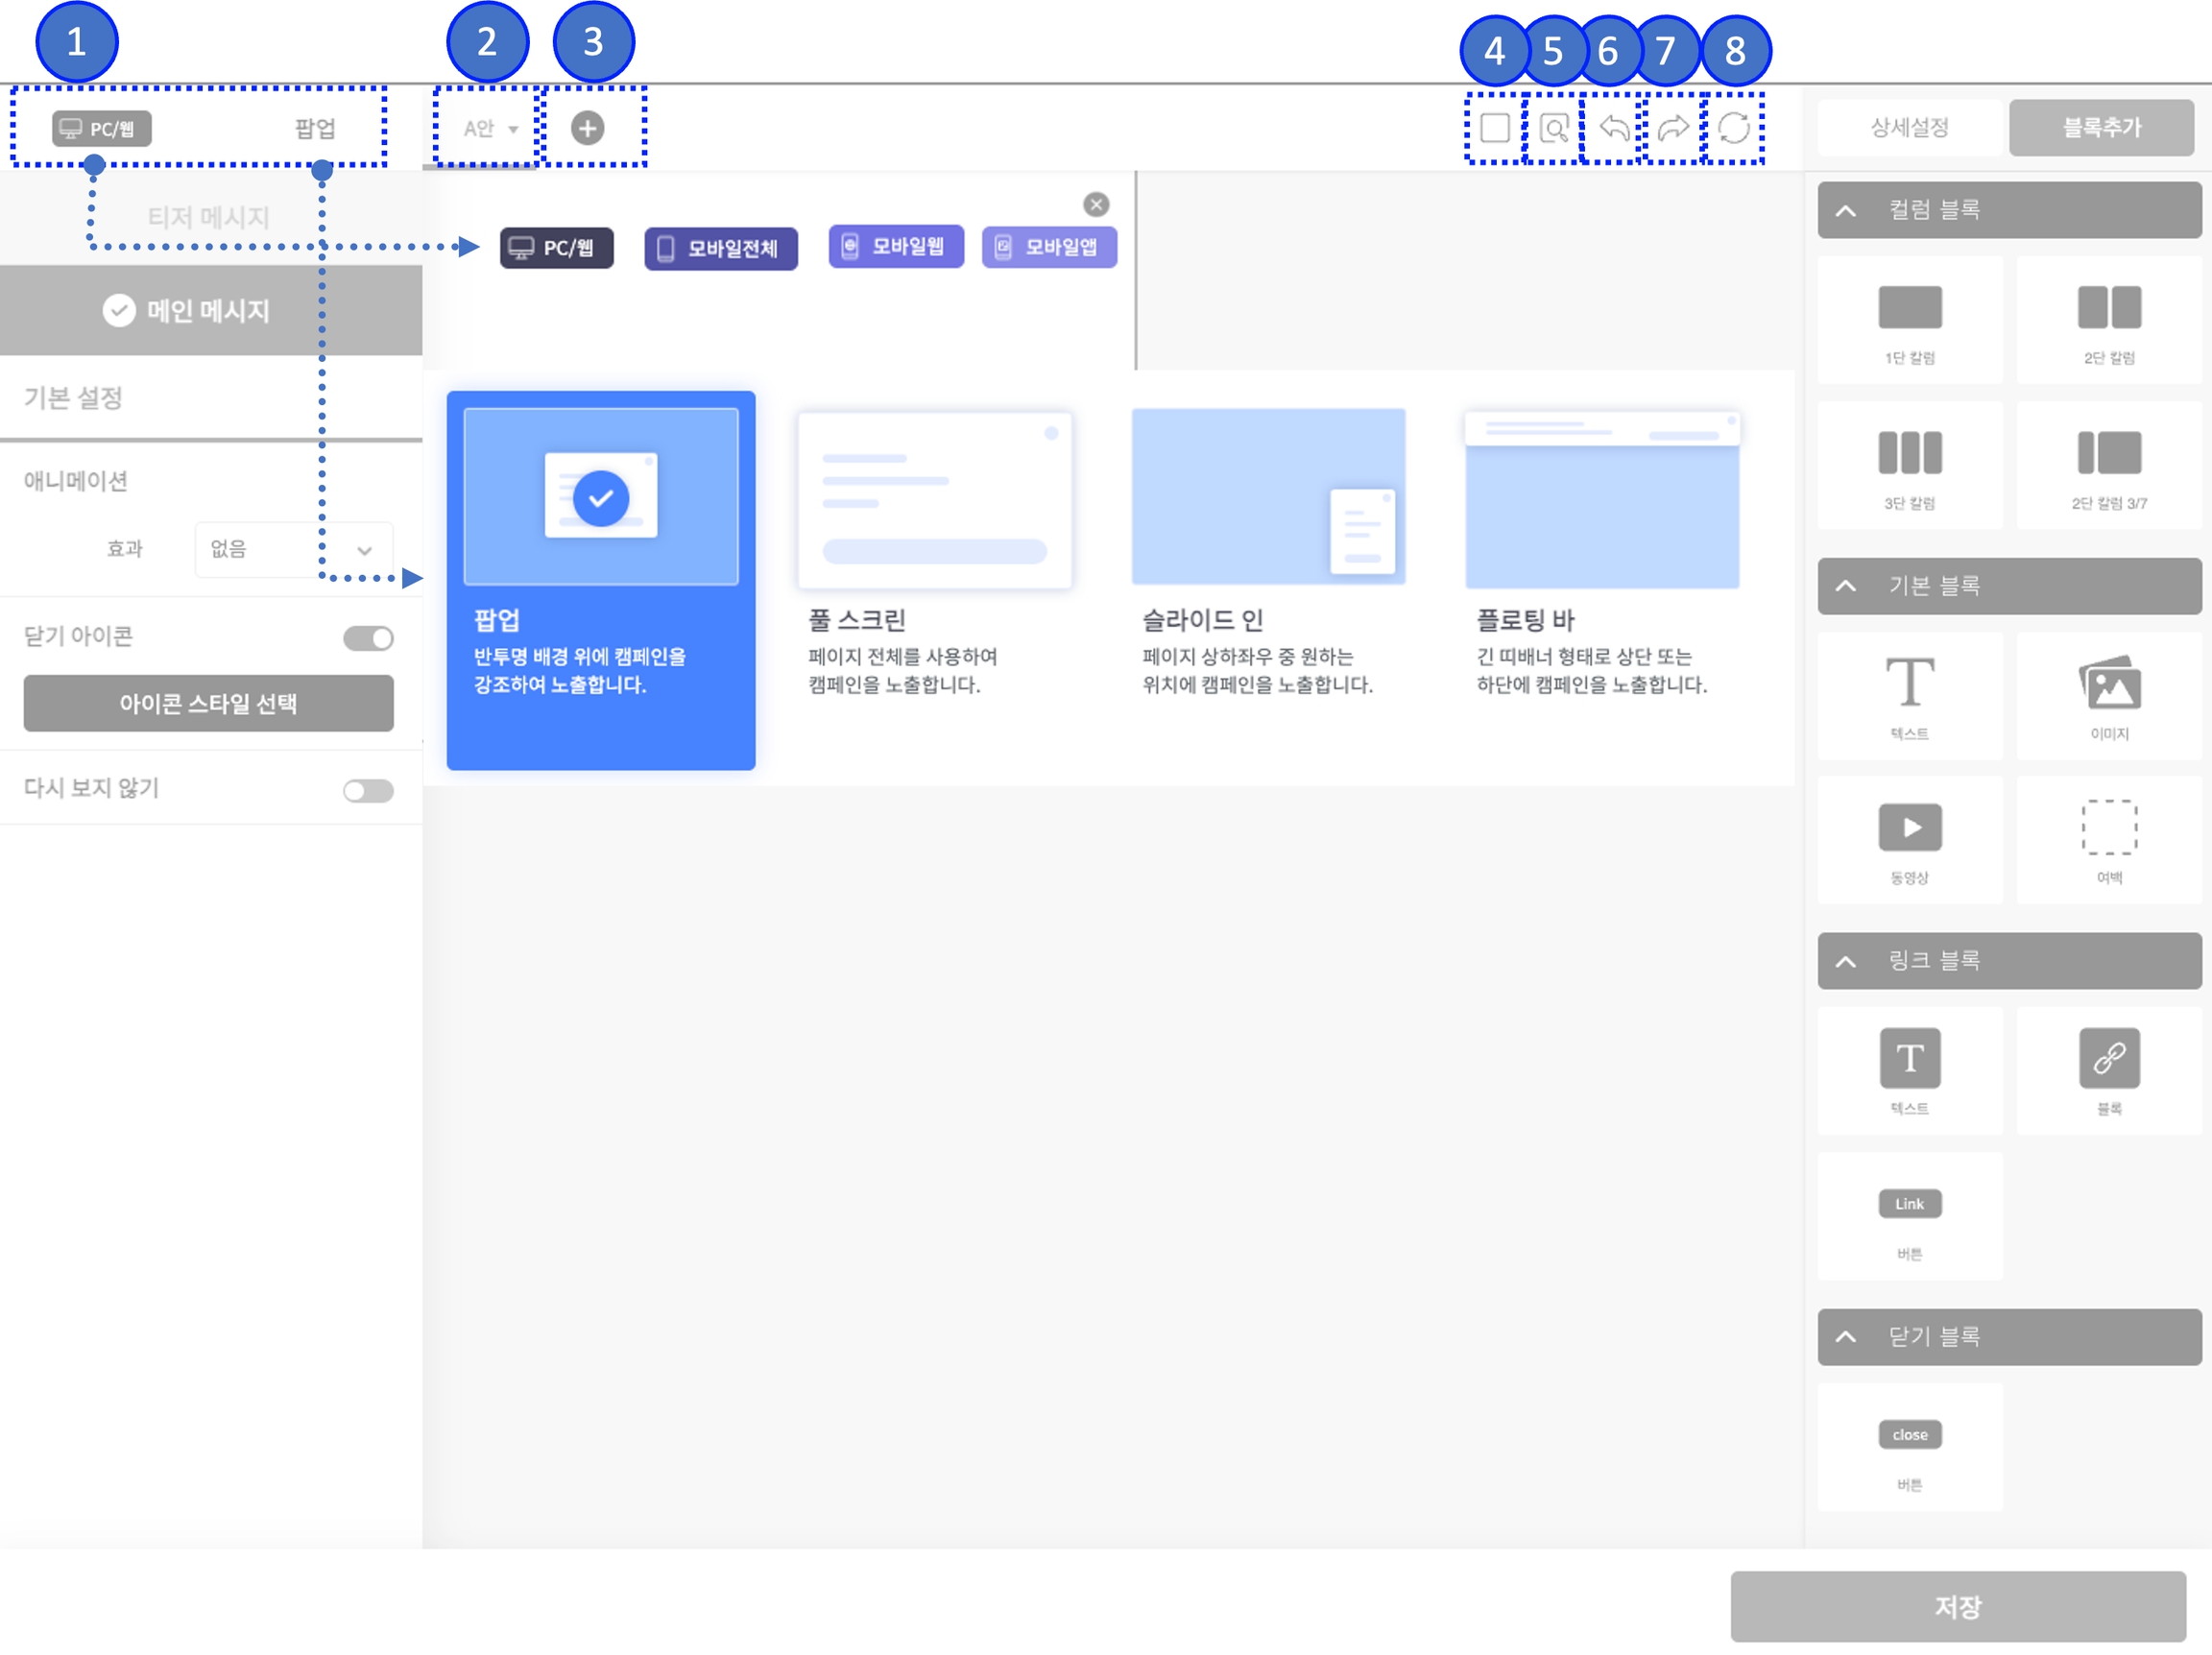Toggle the 닫기 아이콘 switch
The height and width of the screenshot is (1655, 2212).
(x=368, y=638)
